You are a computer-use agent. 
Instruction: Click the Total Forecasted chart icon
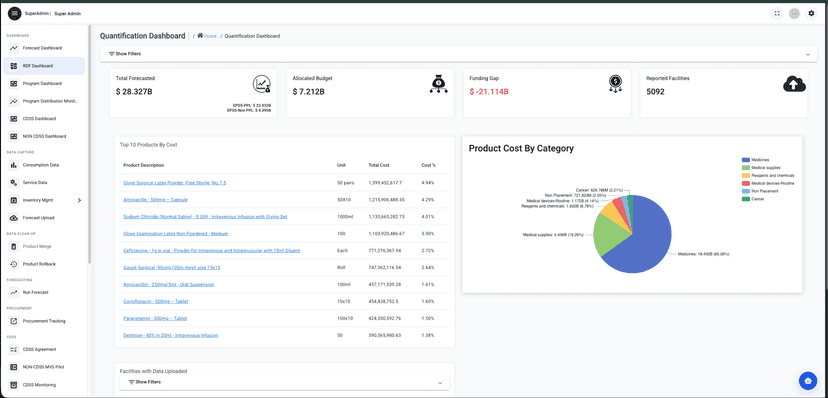[x=262, y=83]
